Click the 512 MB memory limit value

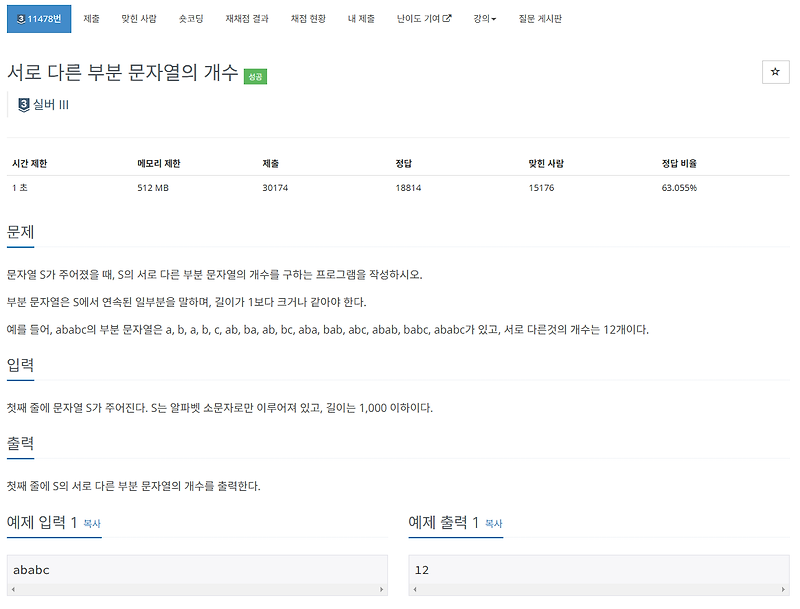click(153, 188)
